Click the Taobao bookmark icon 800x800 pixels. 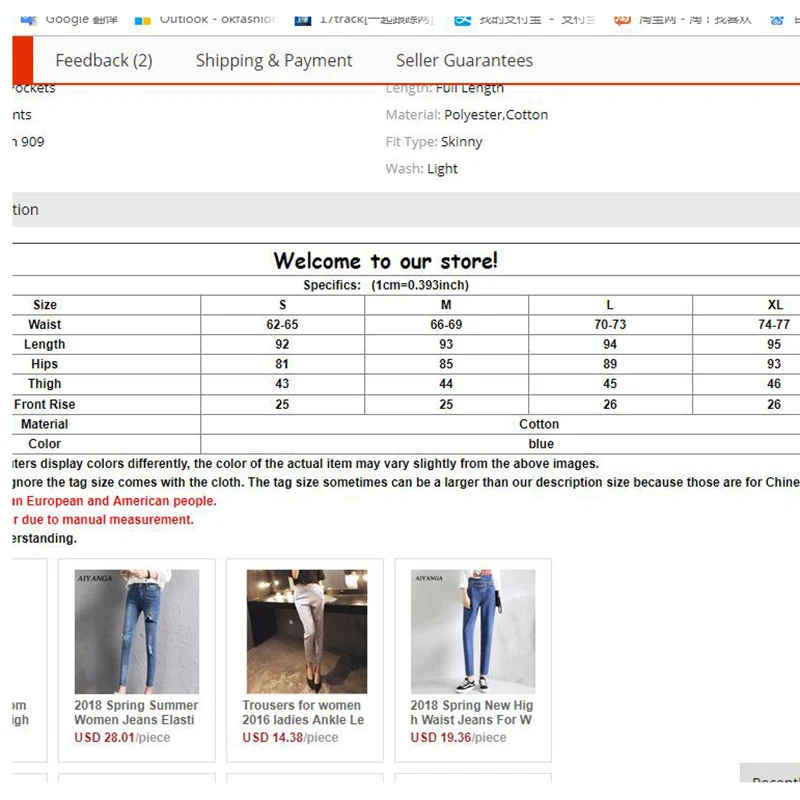(622, 20)
